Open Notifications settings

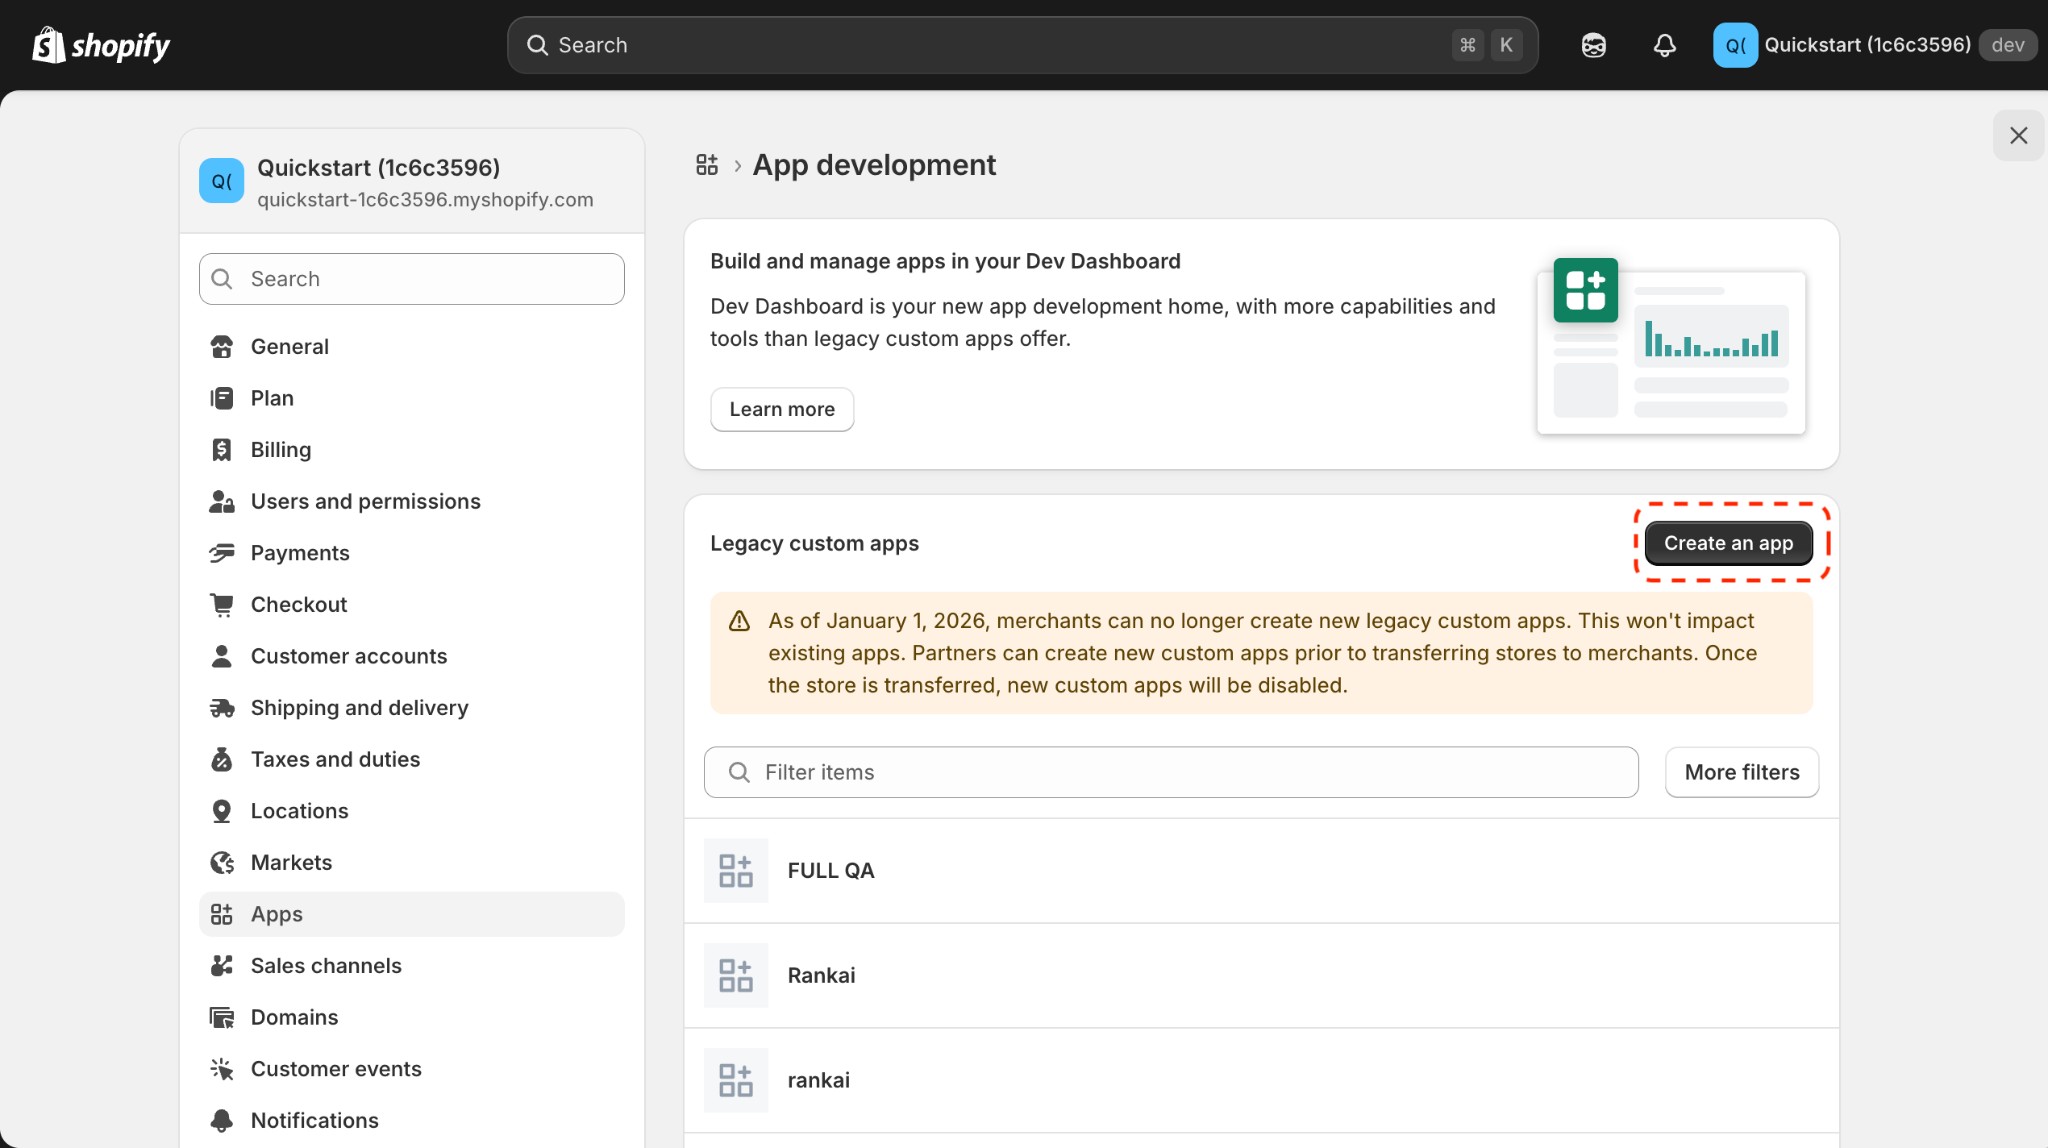(x=314, y=1120)
